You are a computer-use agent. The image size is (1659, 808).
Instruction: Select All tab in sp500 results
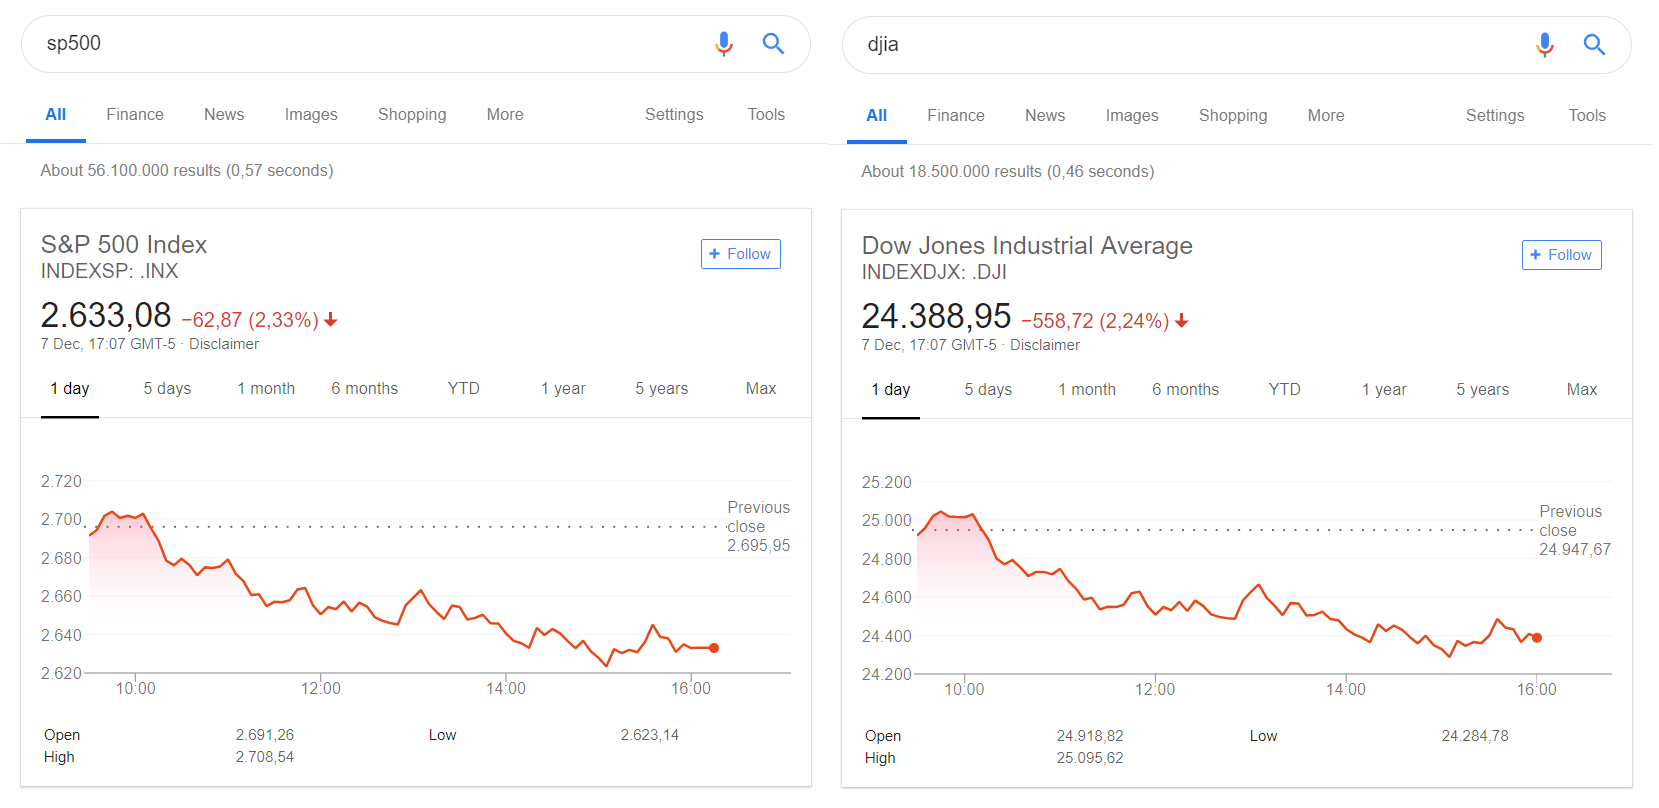coord(56,114)
